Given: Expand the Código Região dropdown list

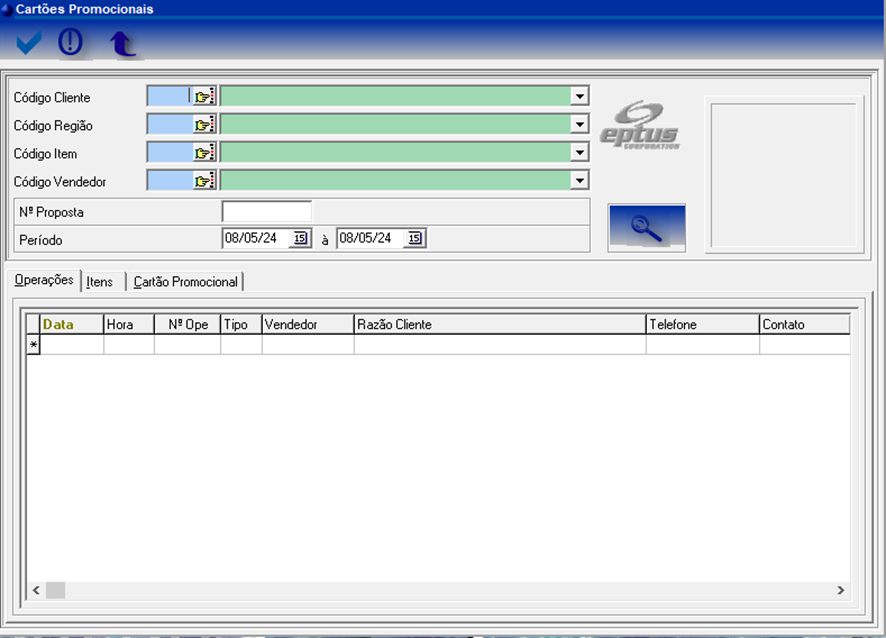Looking at the screenshot, I should pyautogui.click(x=578, y=125).
